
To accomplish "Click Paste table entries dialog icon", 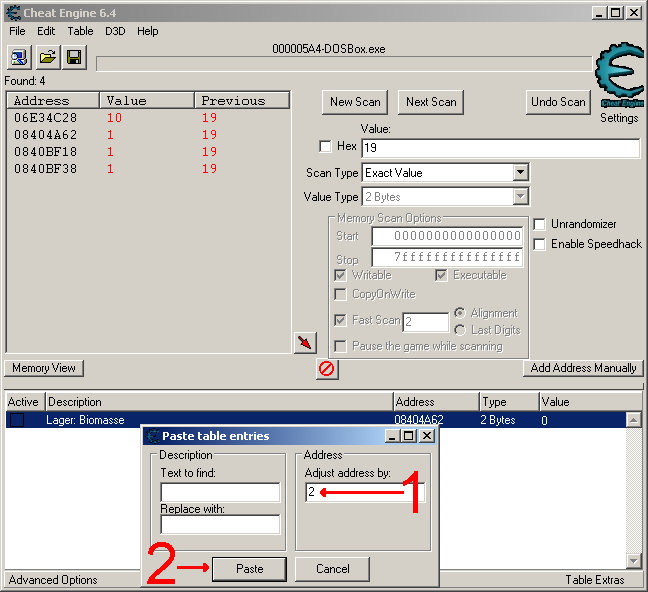I will (x=153, y=436).
